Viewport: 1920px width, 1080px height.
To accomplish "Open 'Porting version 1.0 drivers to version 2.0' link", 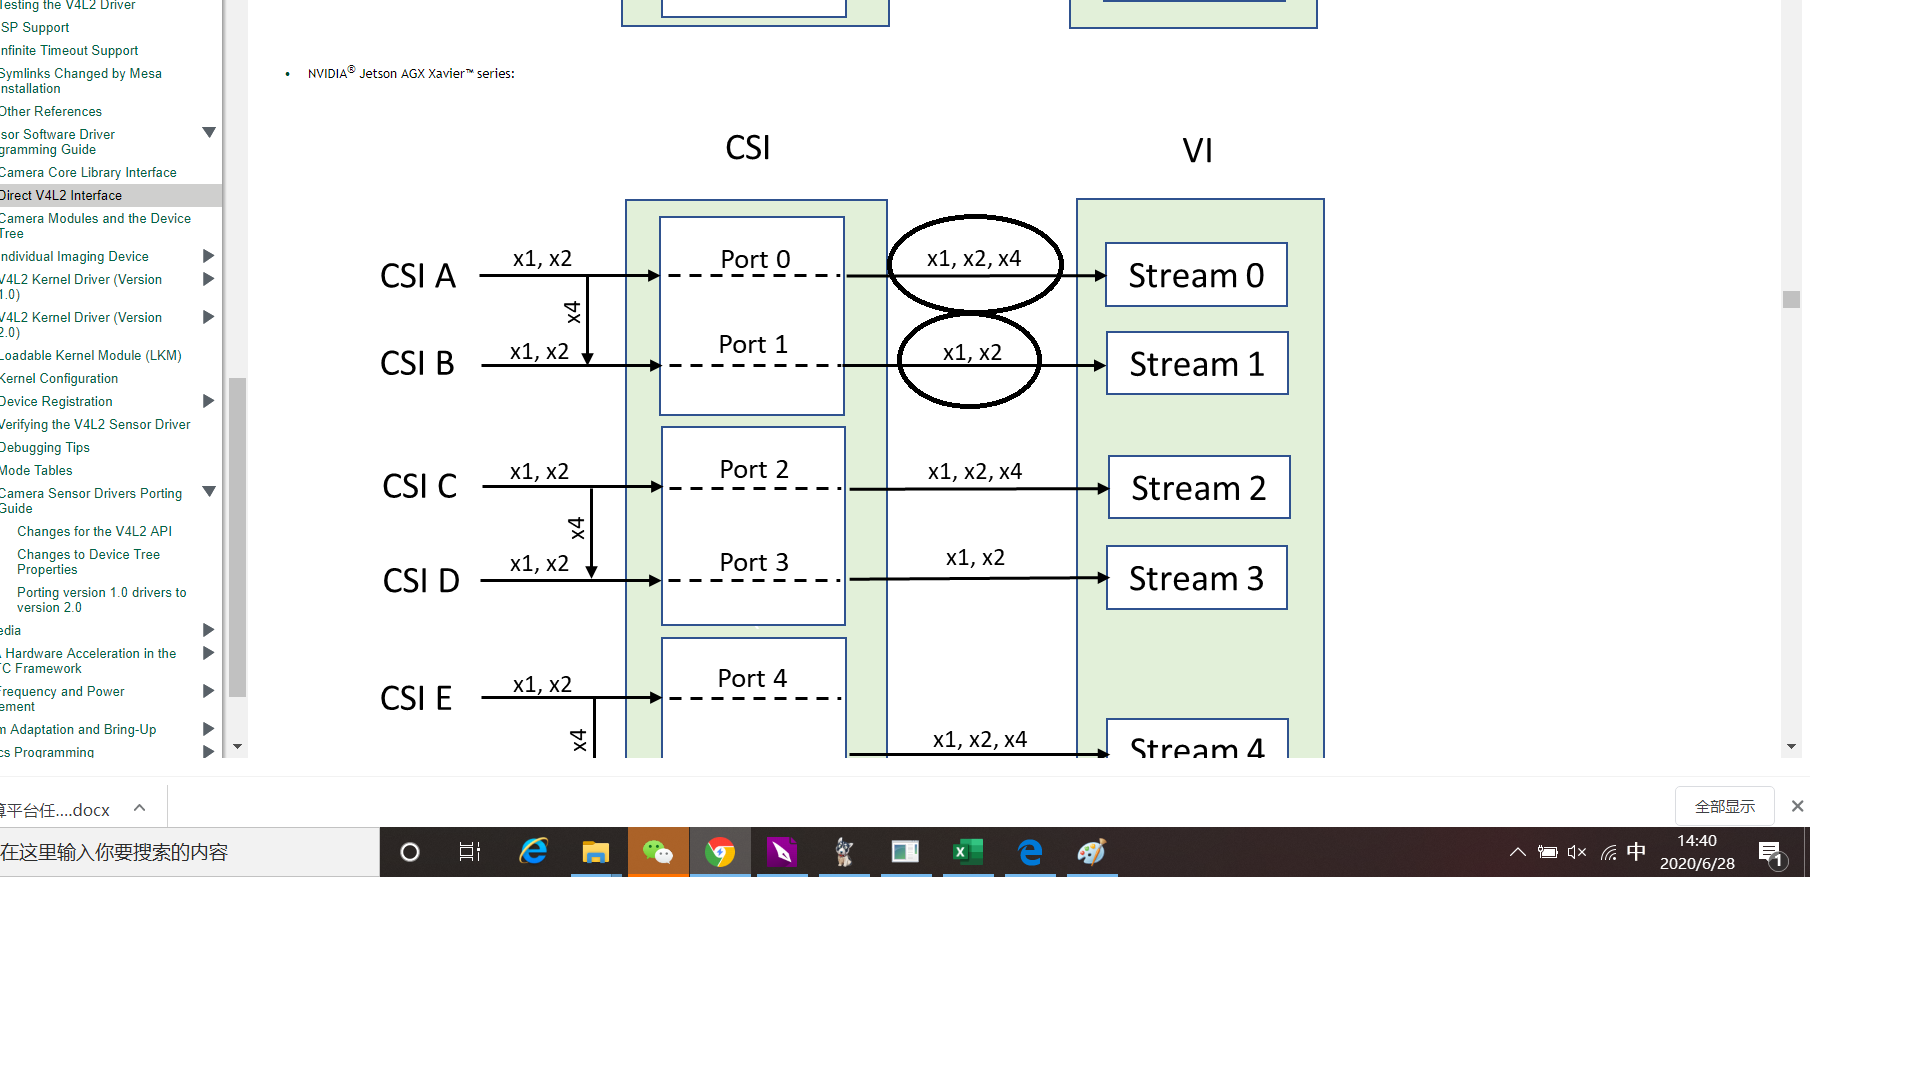I will click(101, 600).
